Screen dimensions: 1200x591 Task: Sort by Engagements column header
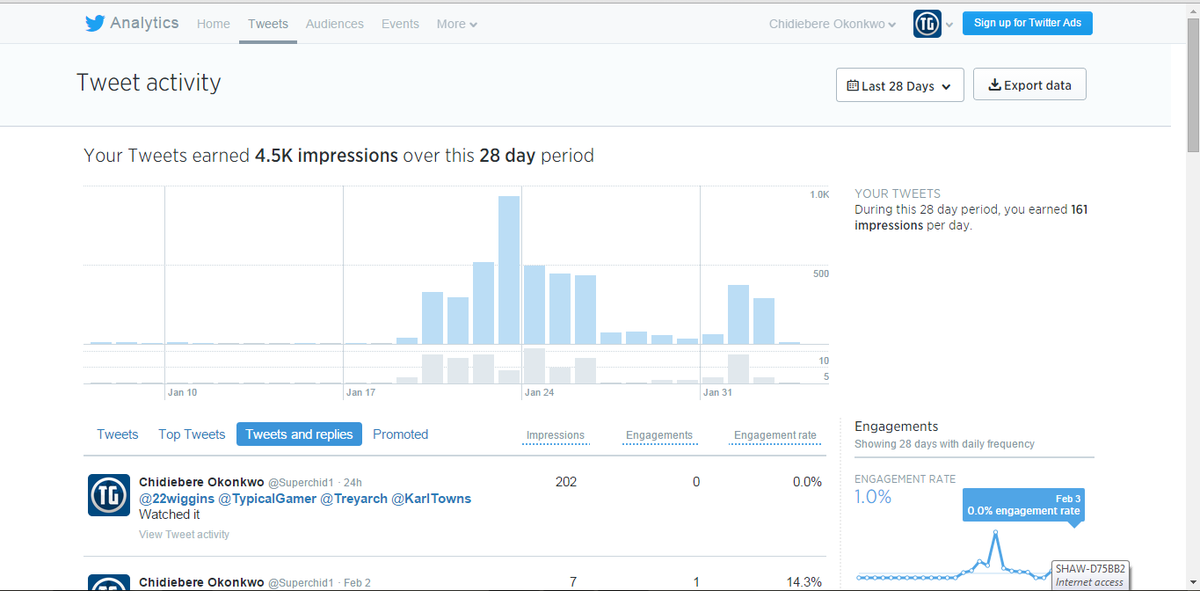tap(659, 436)
